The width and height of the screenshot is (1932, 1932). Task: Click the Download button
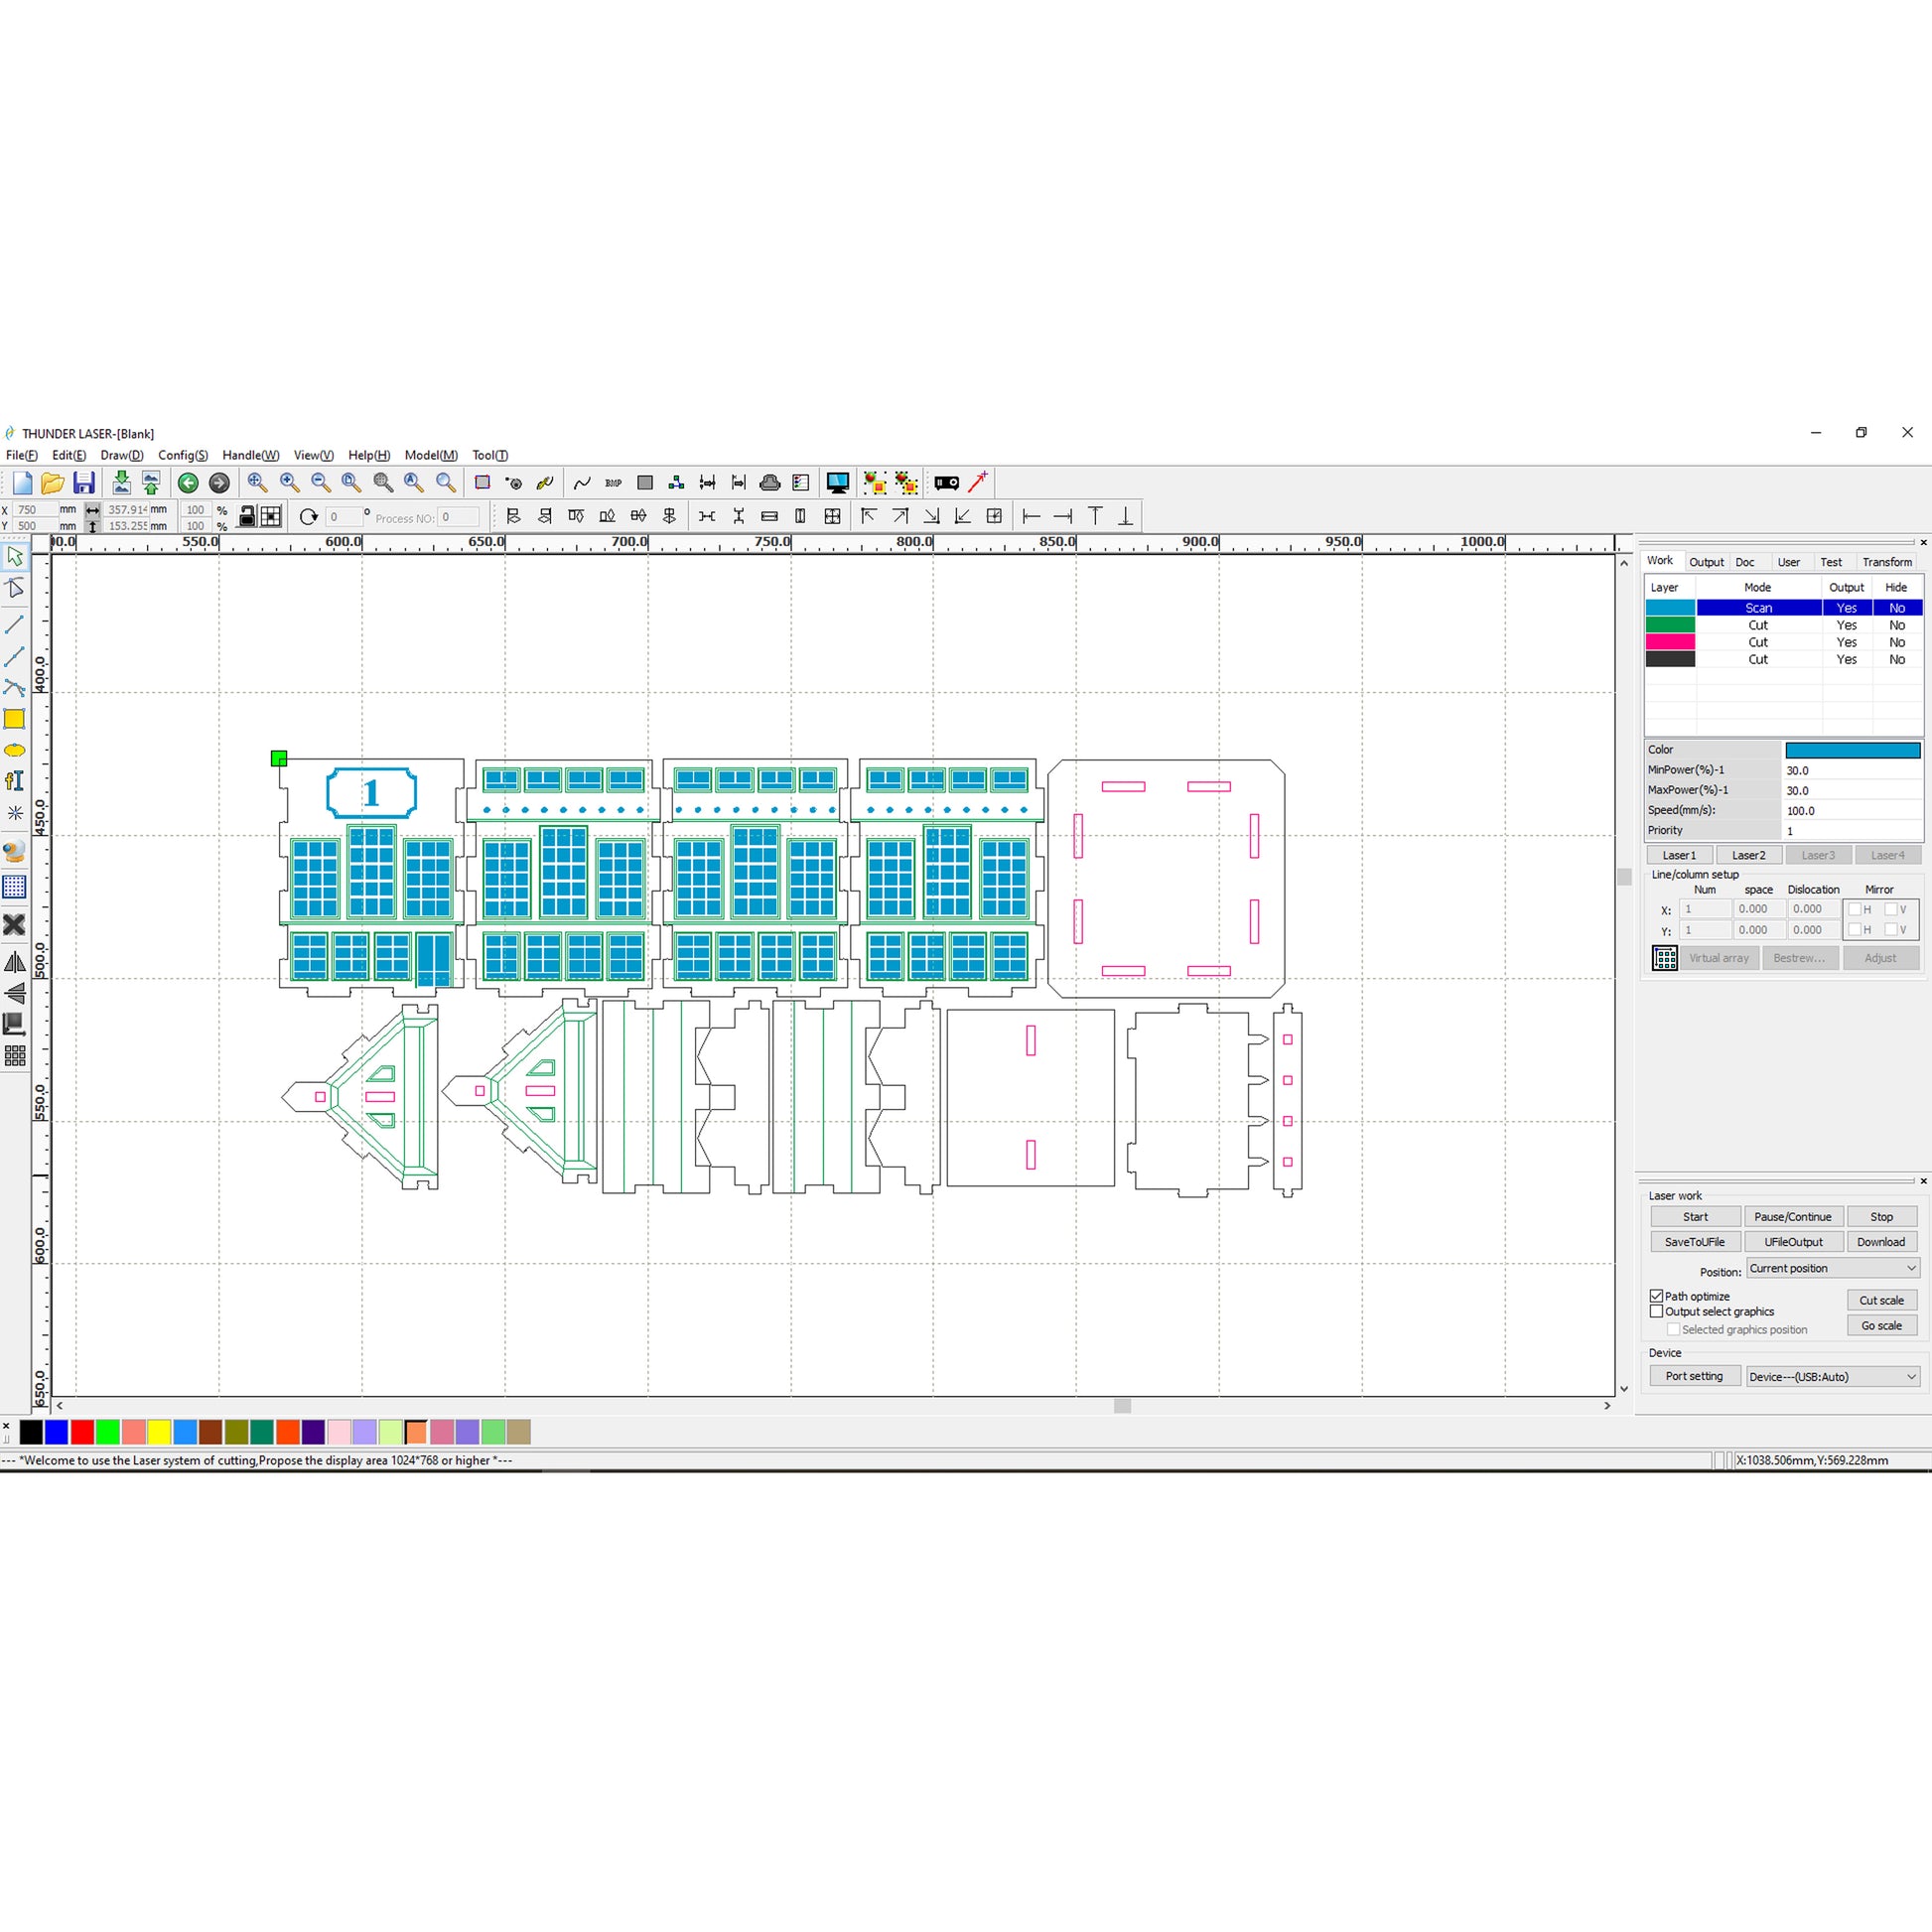point(1880,1242)
